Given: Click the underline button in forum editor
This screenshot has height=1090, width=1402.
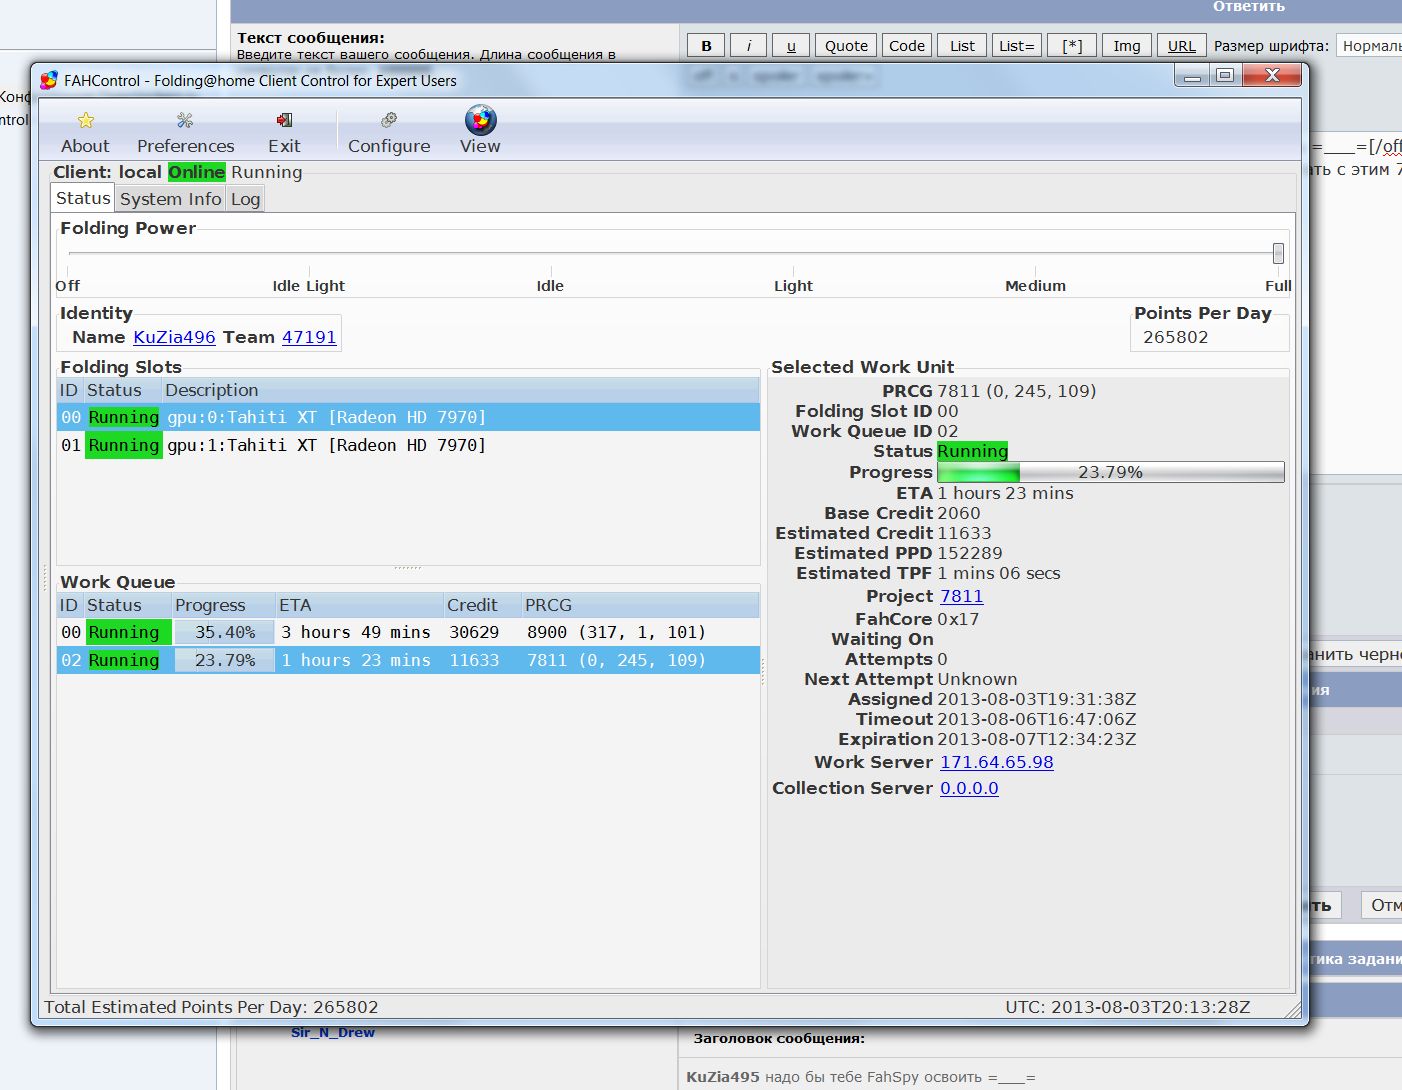Looking at the screenshot, I should [x=791, y=45].
